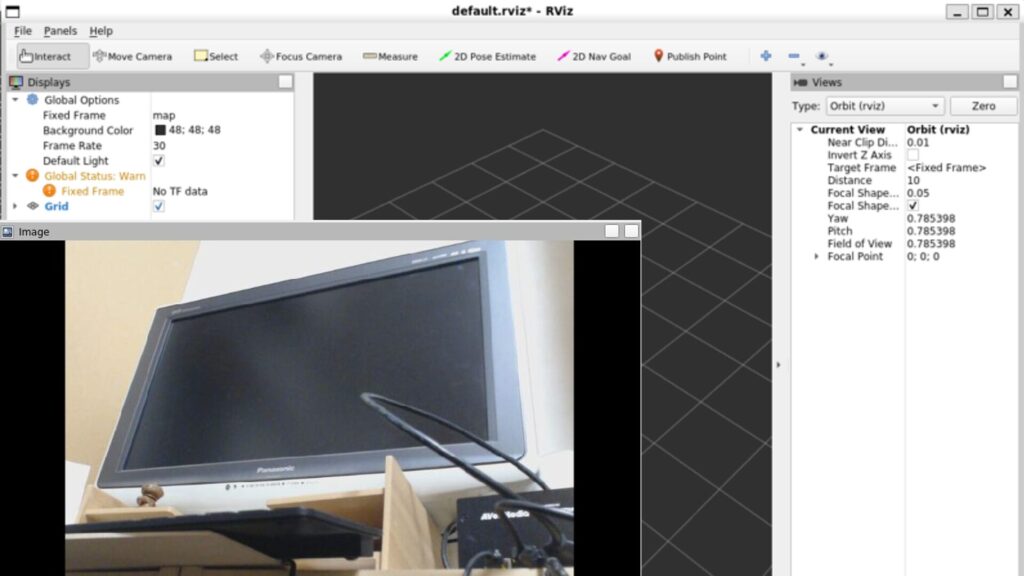Expand the Focal Point property
This screenshot has height=576, width=1024.
817,257
